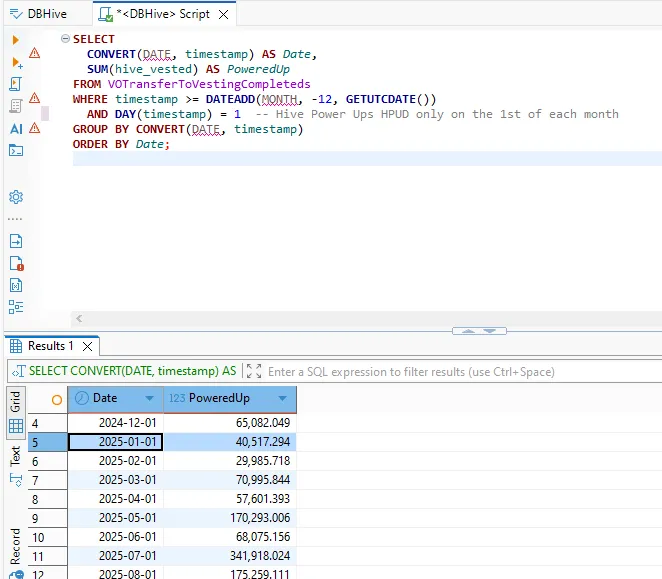Select cell with date 2025-07-01
The image size is (662, 579).
click(x=116, y=556)
